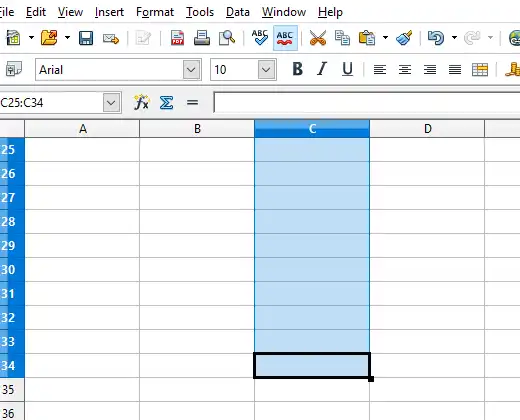Open the Data menu

pos(238,12)
